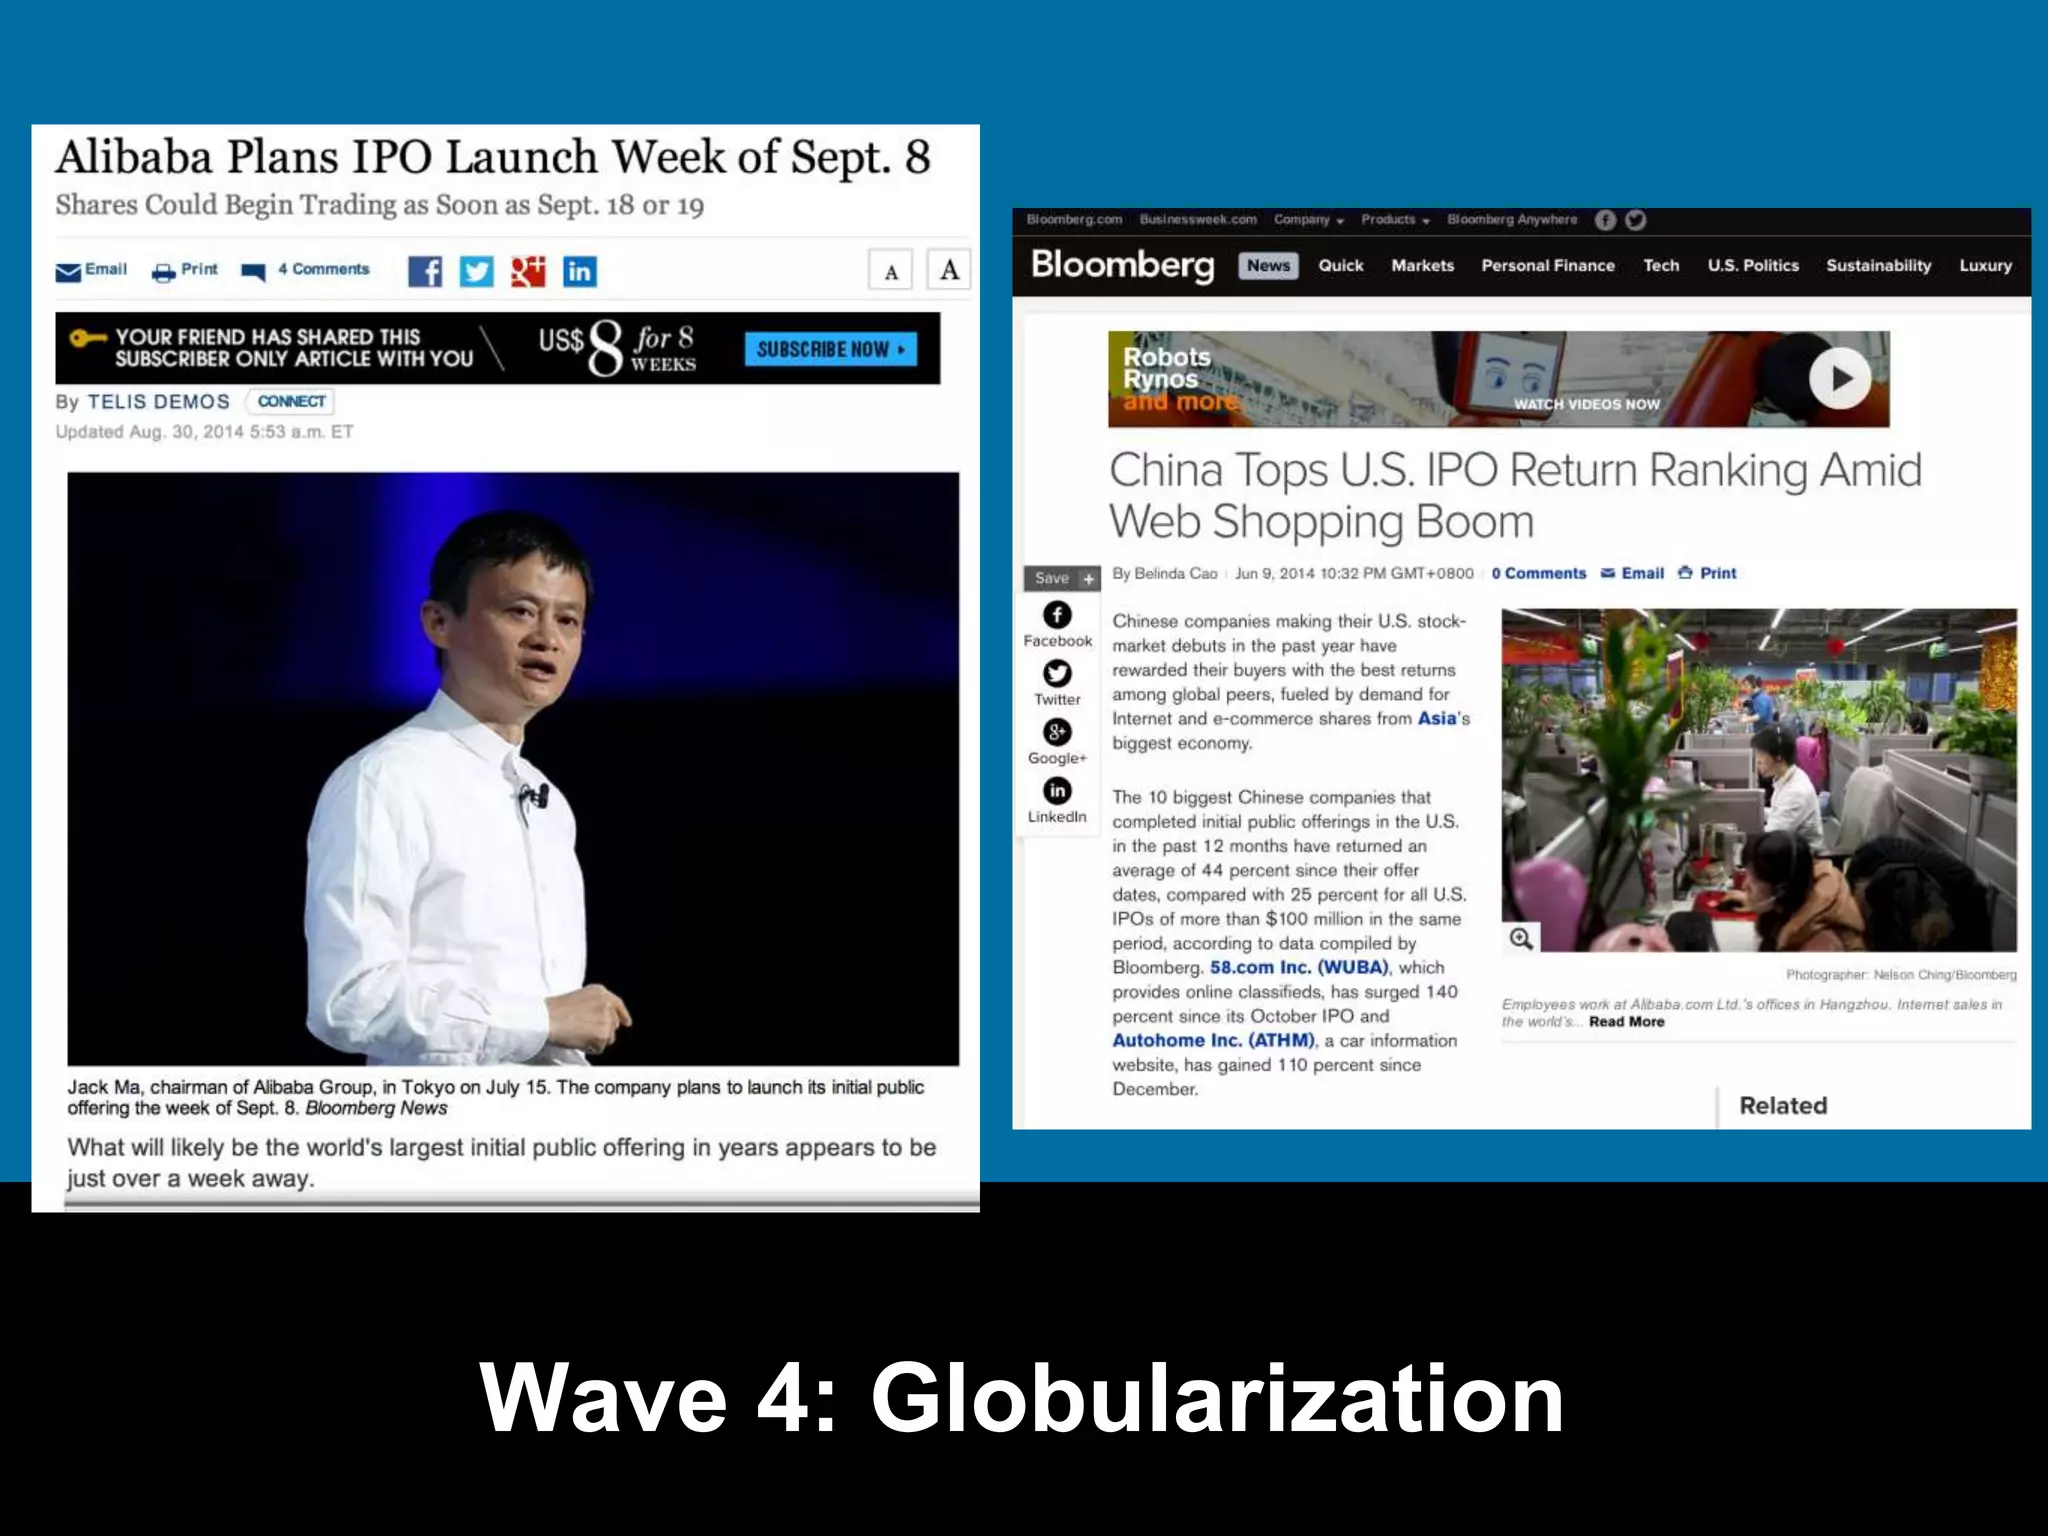
Task: Click the Email link in the Bloomberg byline
Action: [1632, 573]
